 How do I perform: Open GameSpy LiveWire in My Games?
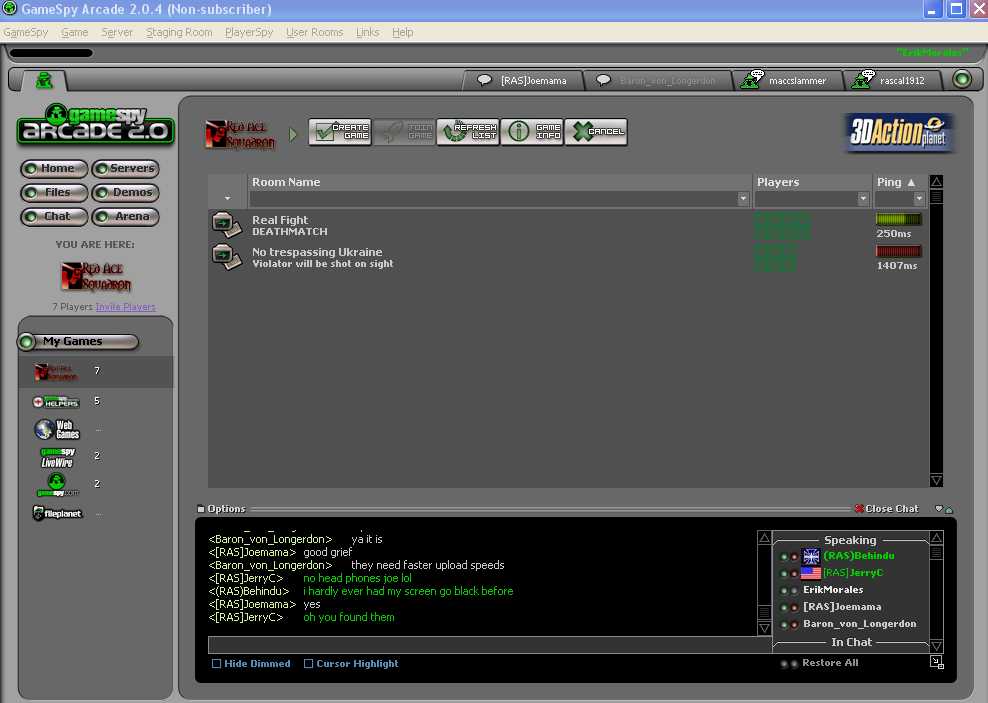click(57, 457)
